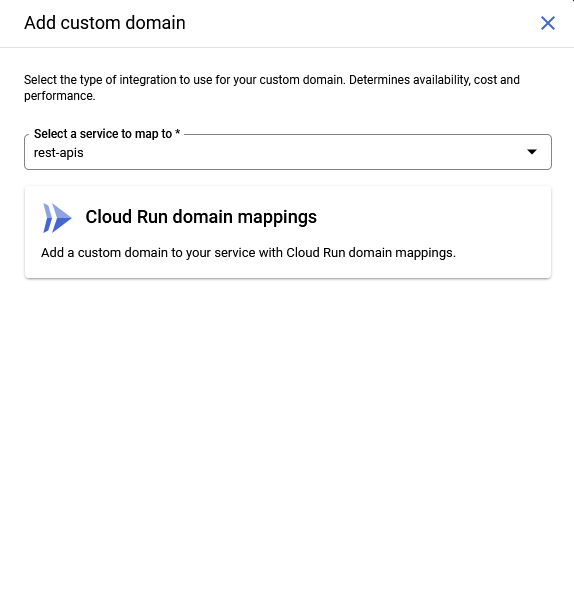The image size is (574, 615).
Task: Select the Cloud Run domain mappings heading
Action: 201,217
